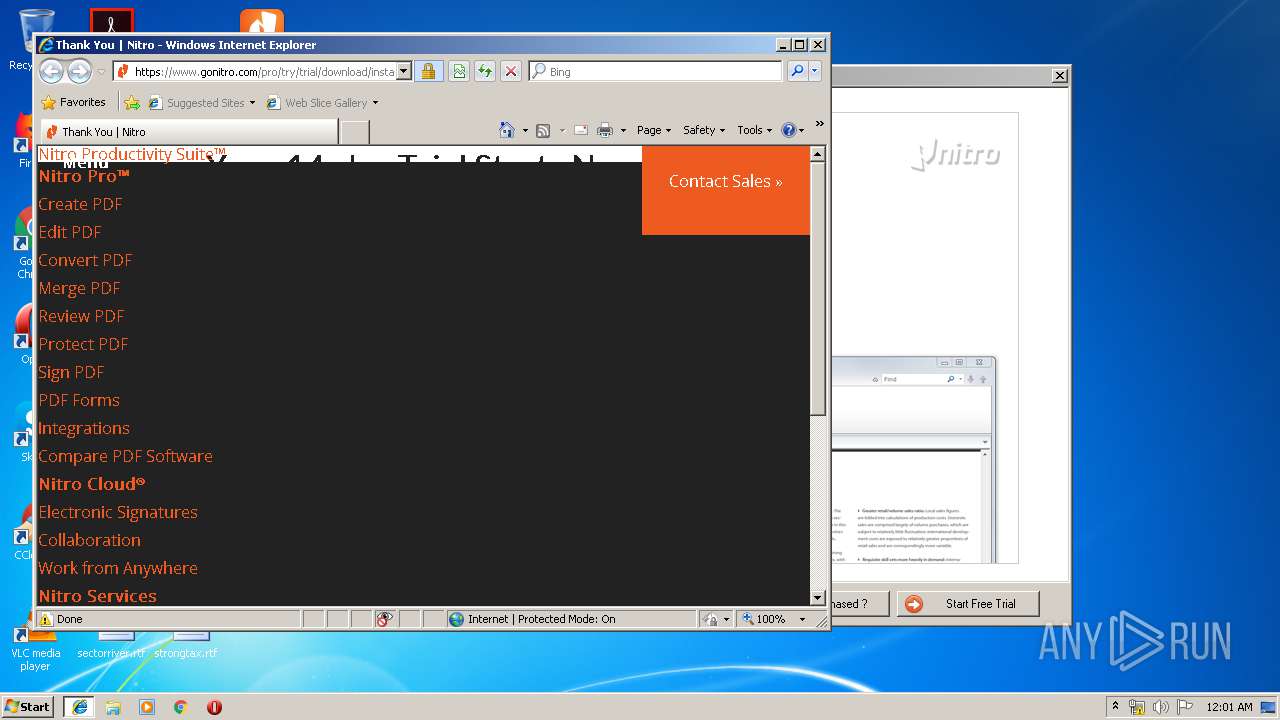Open the Page menu
The height and width of the screenshot is (720, 1280).
[654, 130]
